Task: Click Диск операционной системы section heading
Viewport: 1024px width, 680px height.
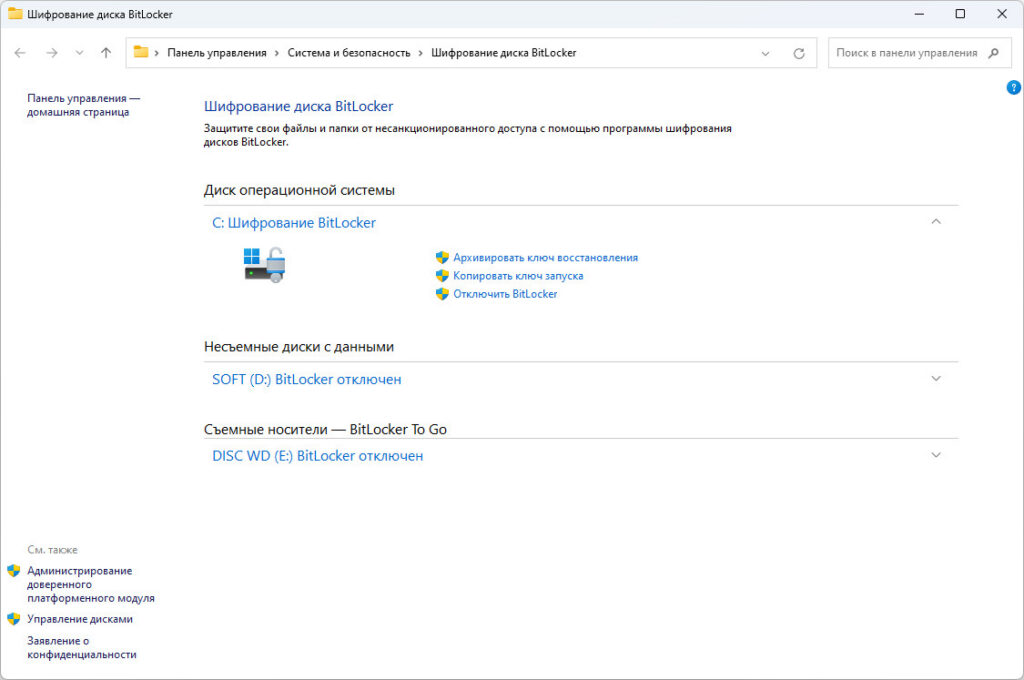Action: click(x=299, y=191)
